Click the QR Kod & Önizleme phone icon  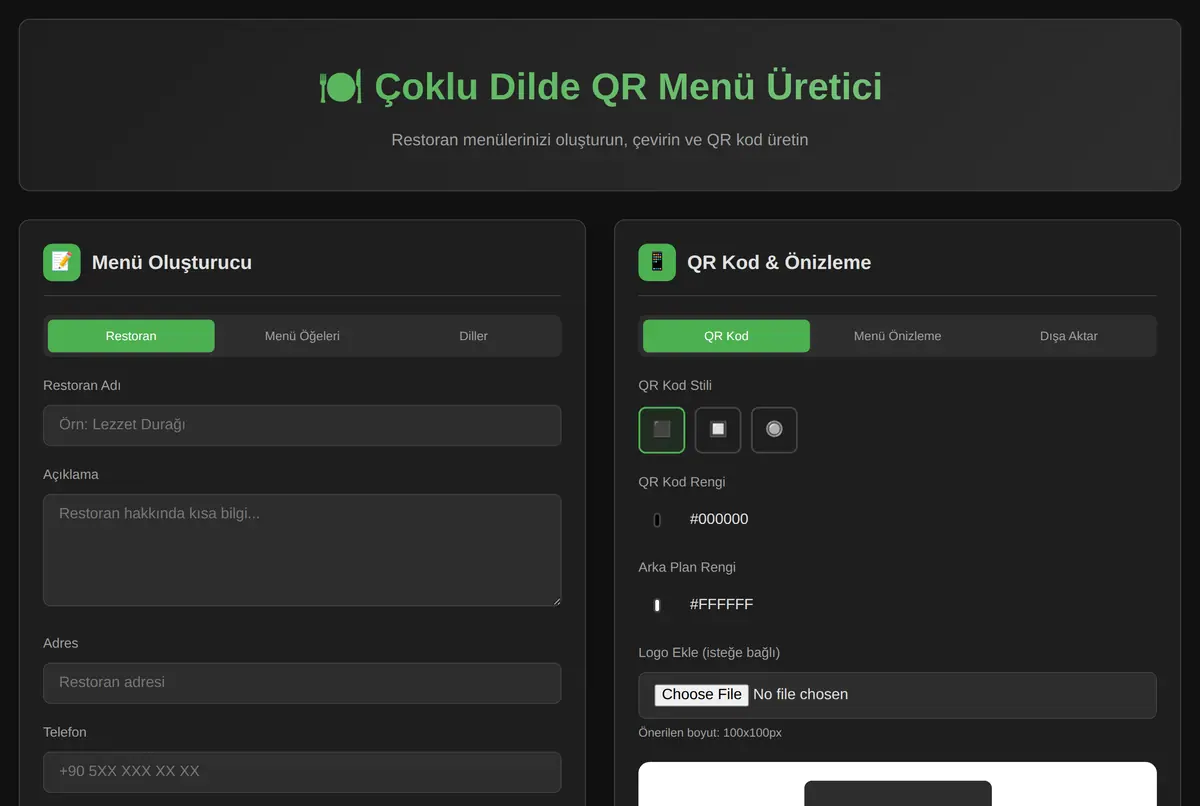coord(657,262)
